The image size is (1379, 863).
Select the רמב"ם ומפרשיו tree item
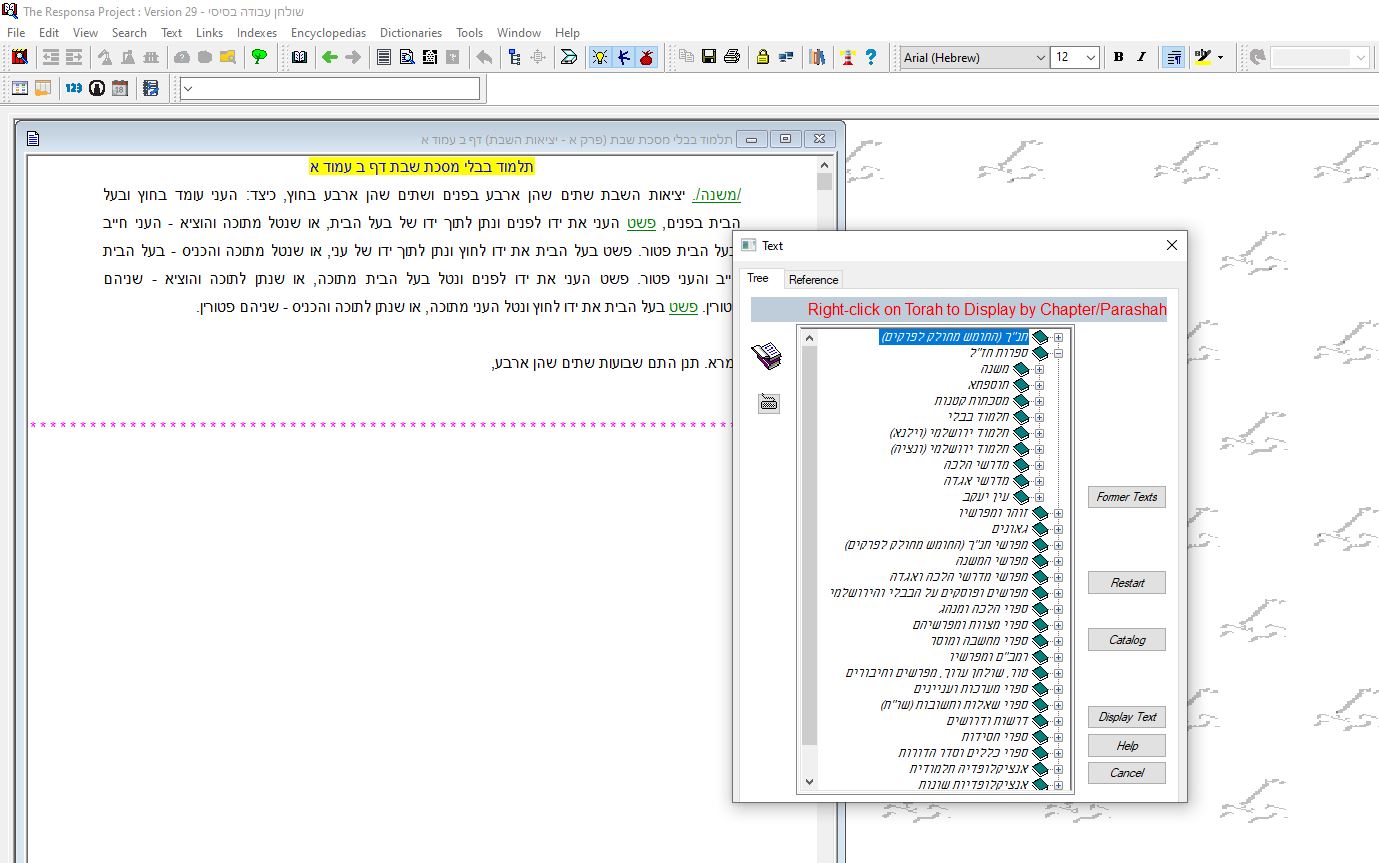coord(988,657)
